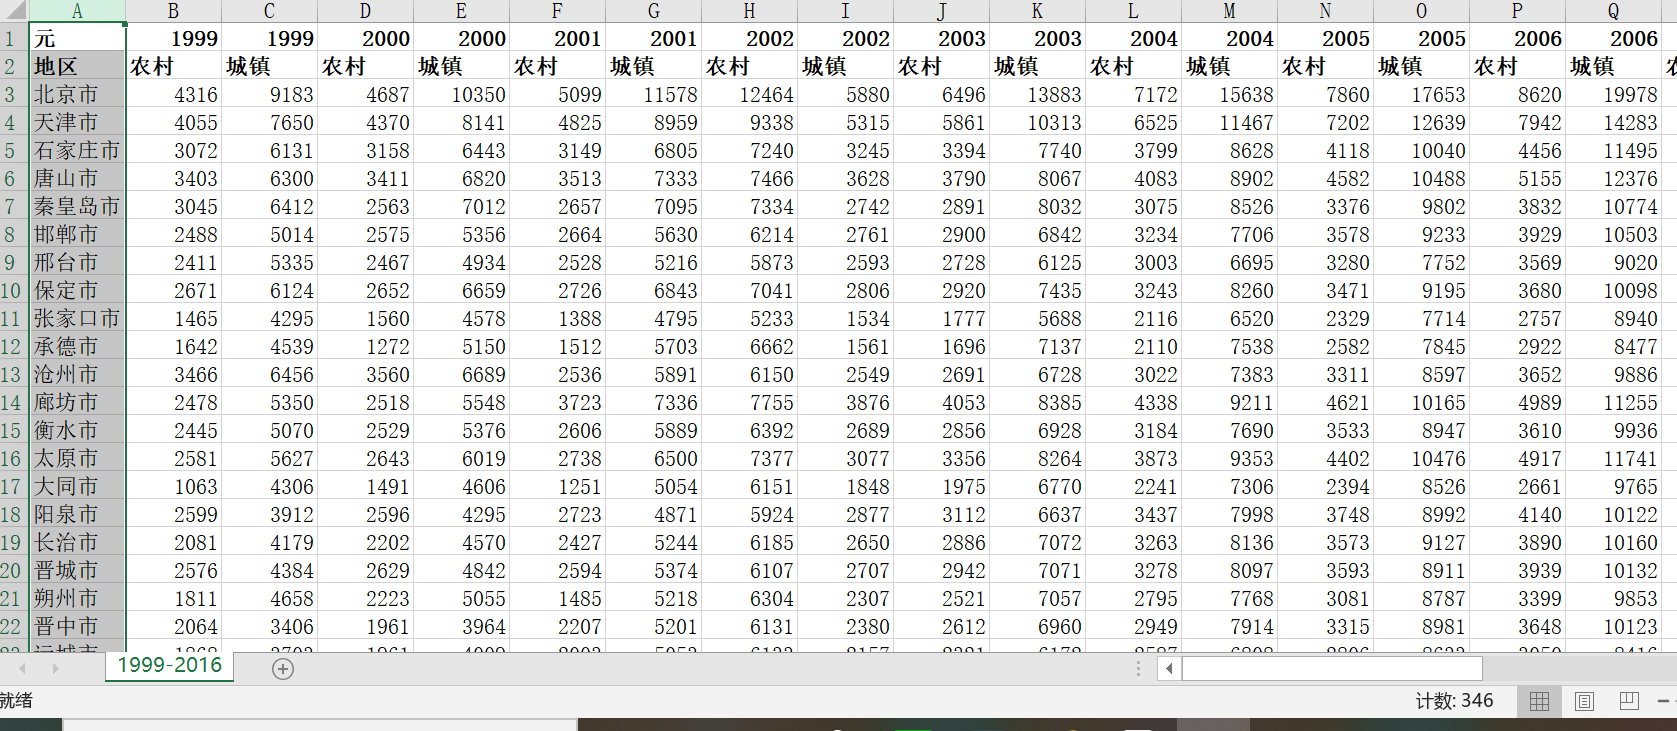Viewport: 1677px width, 731px height.
Task: Select the 2006 year cell in column Q
Action: tap(1613, 39)
